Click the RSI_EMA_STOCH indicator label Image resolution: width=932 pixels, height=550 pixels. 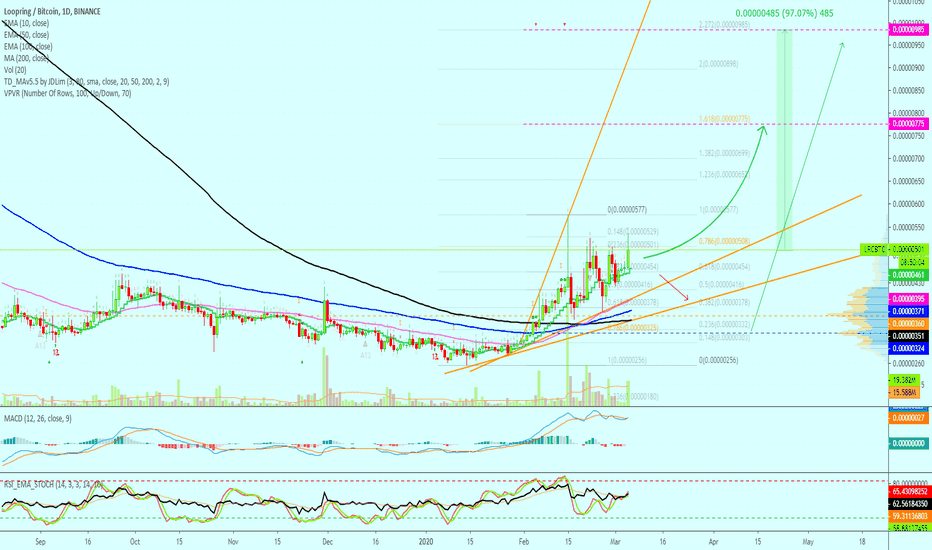pyautogui.click(x=52, y=485)
